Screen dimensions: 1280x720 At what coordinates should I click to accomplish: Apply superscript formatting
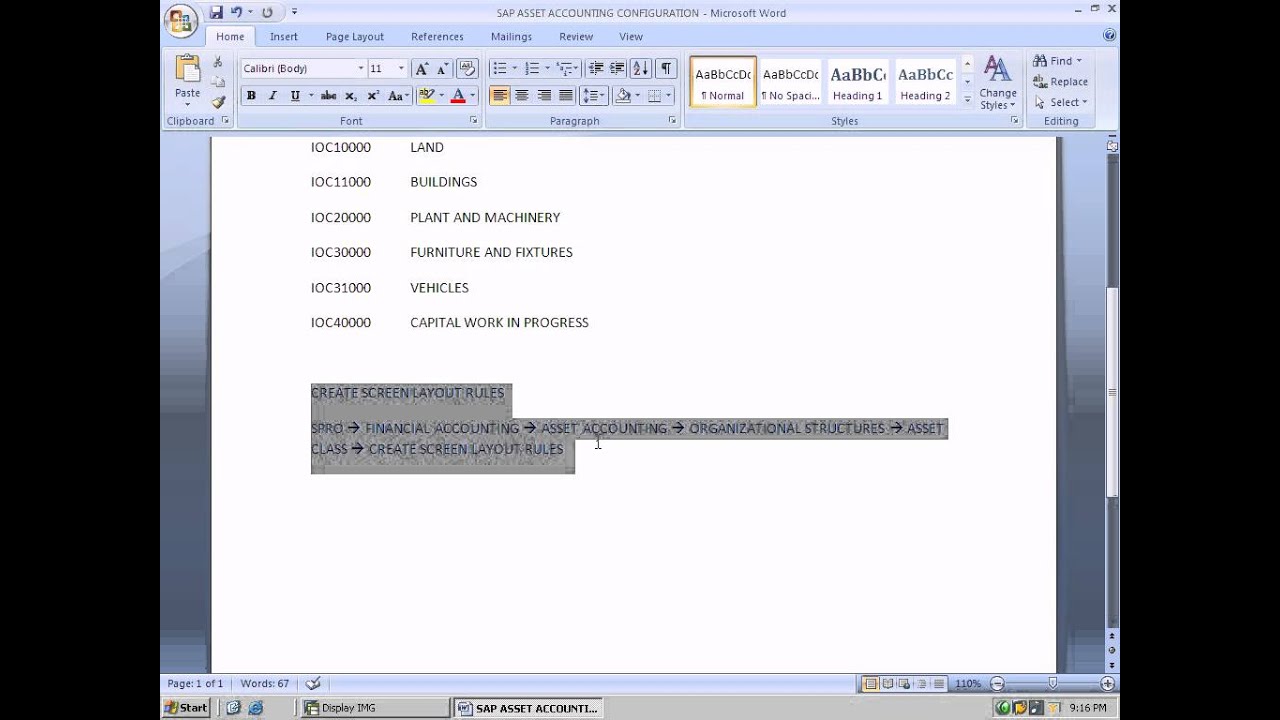point(373,96)
